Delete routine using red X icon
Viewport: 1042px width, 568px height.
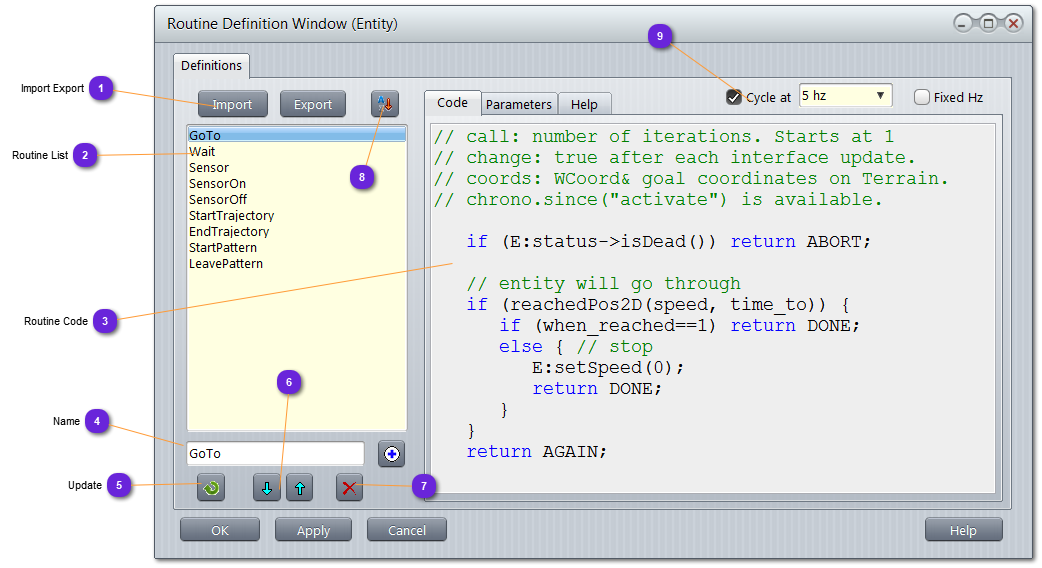click(349, 488)
